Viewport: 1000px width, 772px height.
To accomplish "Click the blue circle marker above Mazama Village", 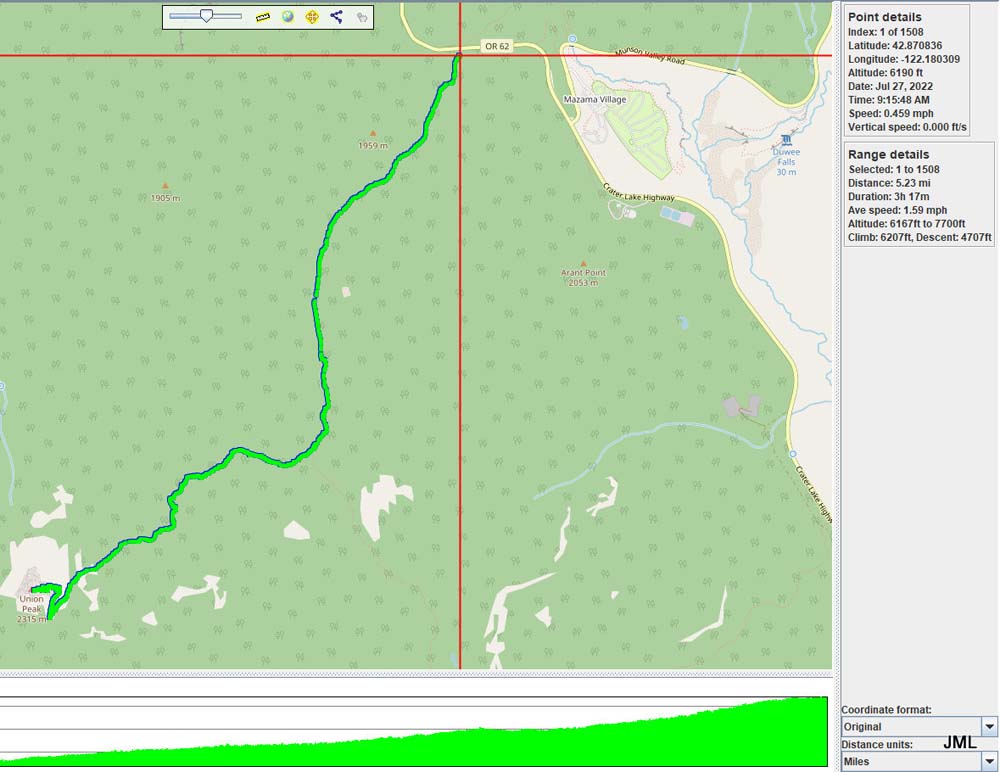I will 572,40.
